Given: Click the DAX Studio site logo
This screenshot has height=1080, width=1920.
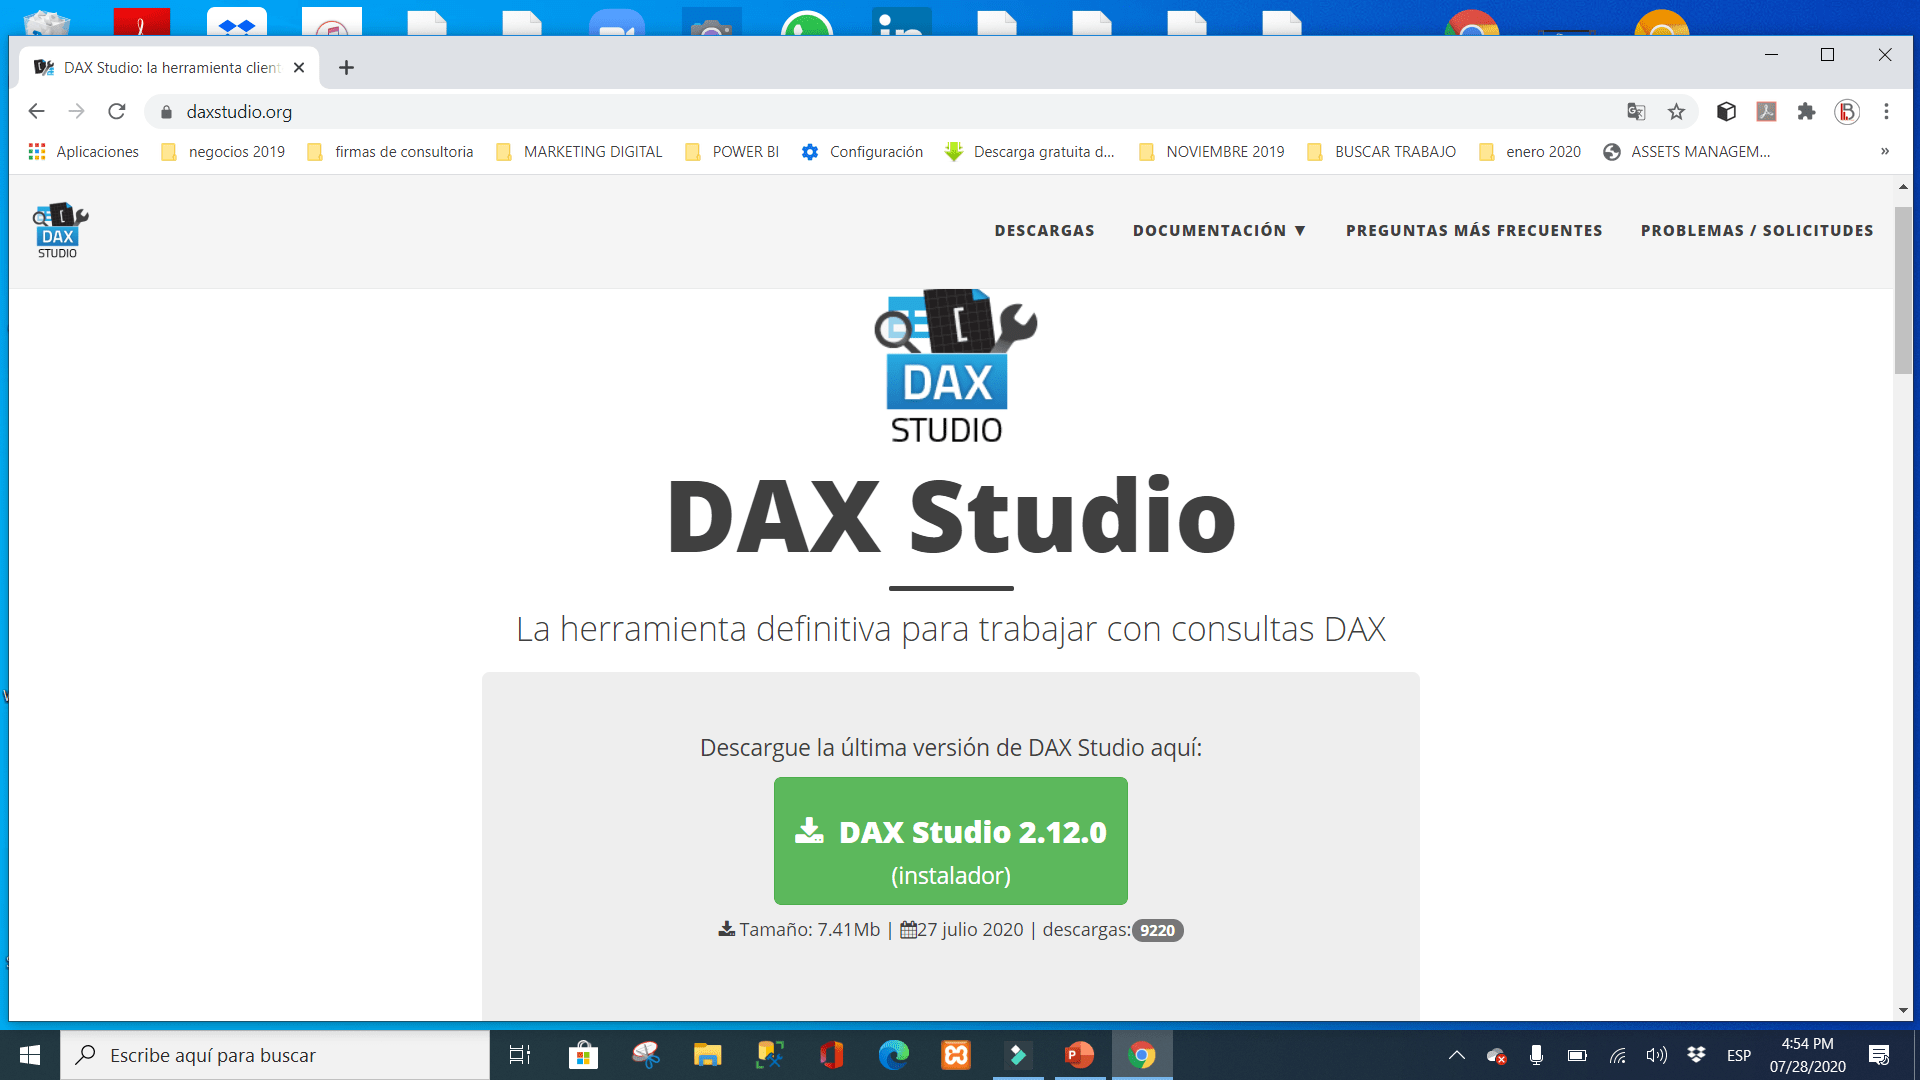Looking at the screenshot, I should pos(59,229).
